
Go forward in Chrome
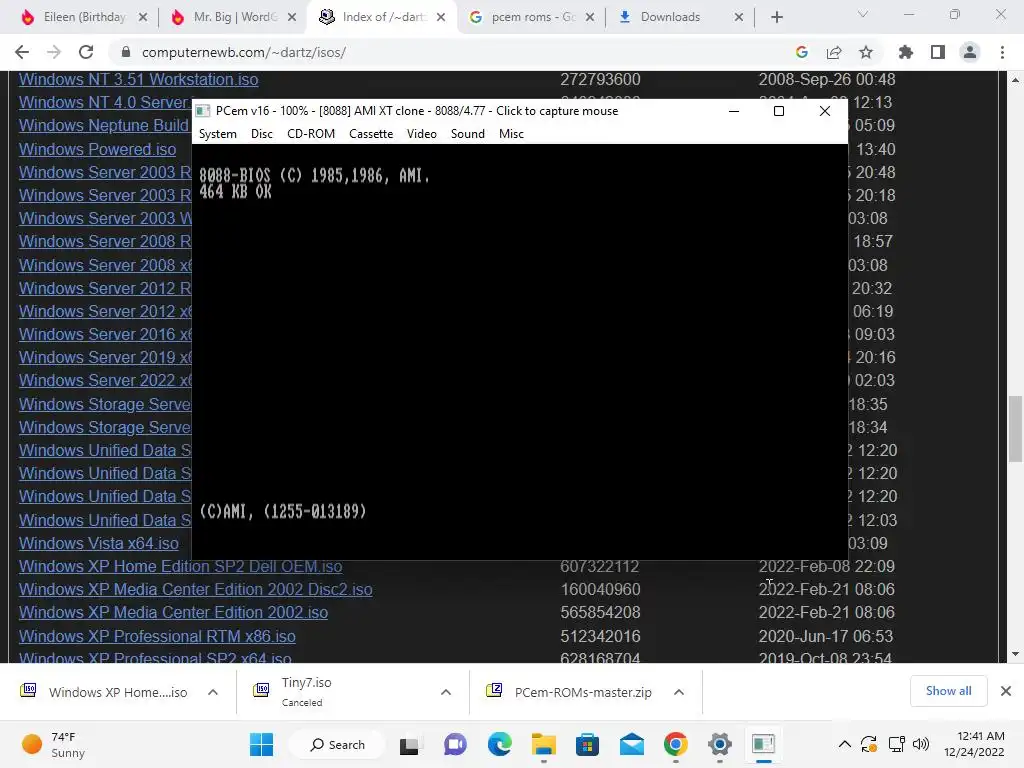[x=54, y=52]
